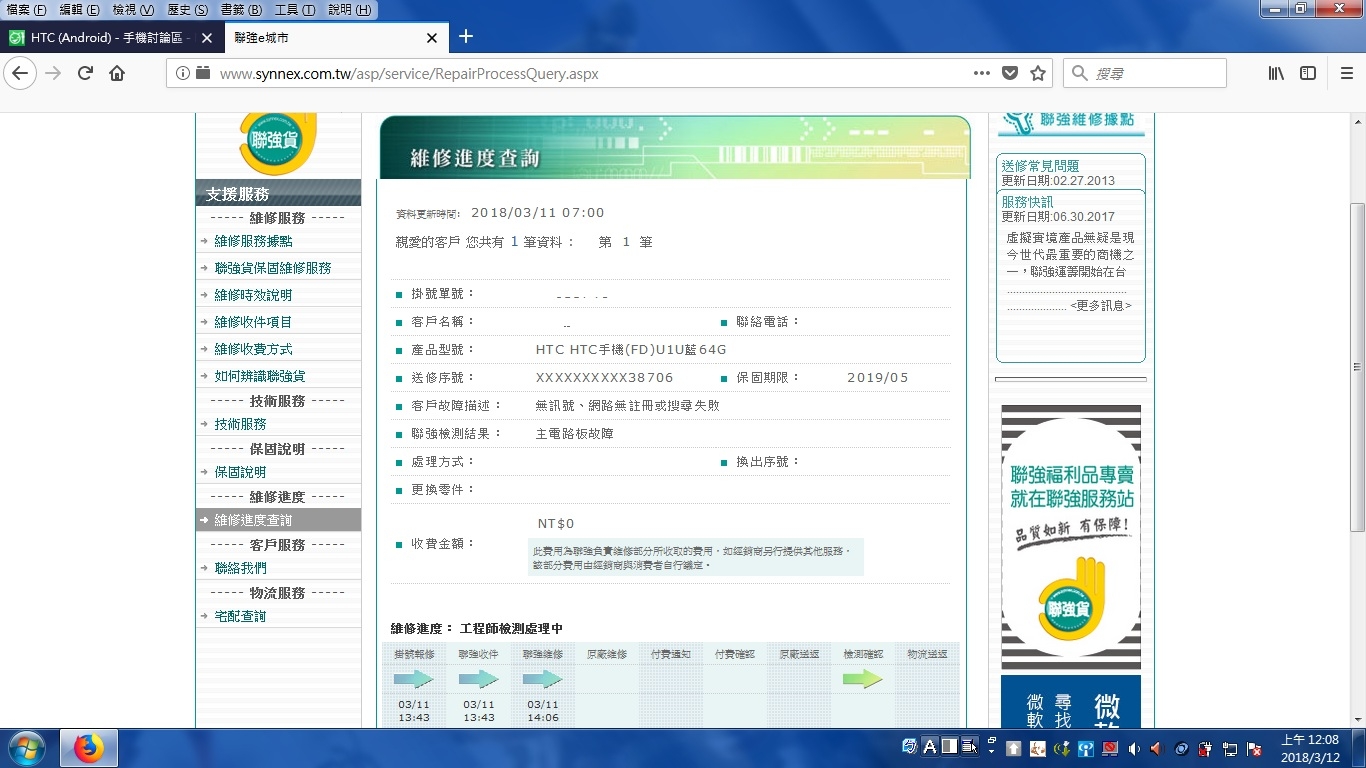
Task: Click the search magnifier icon
Action: coord(1080,73)
